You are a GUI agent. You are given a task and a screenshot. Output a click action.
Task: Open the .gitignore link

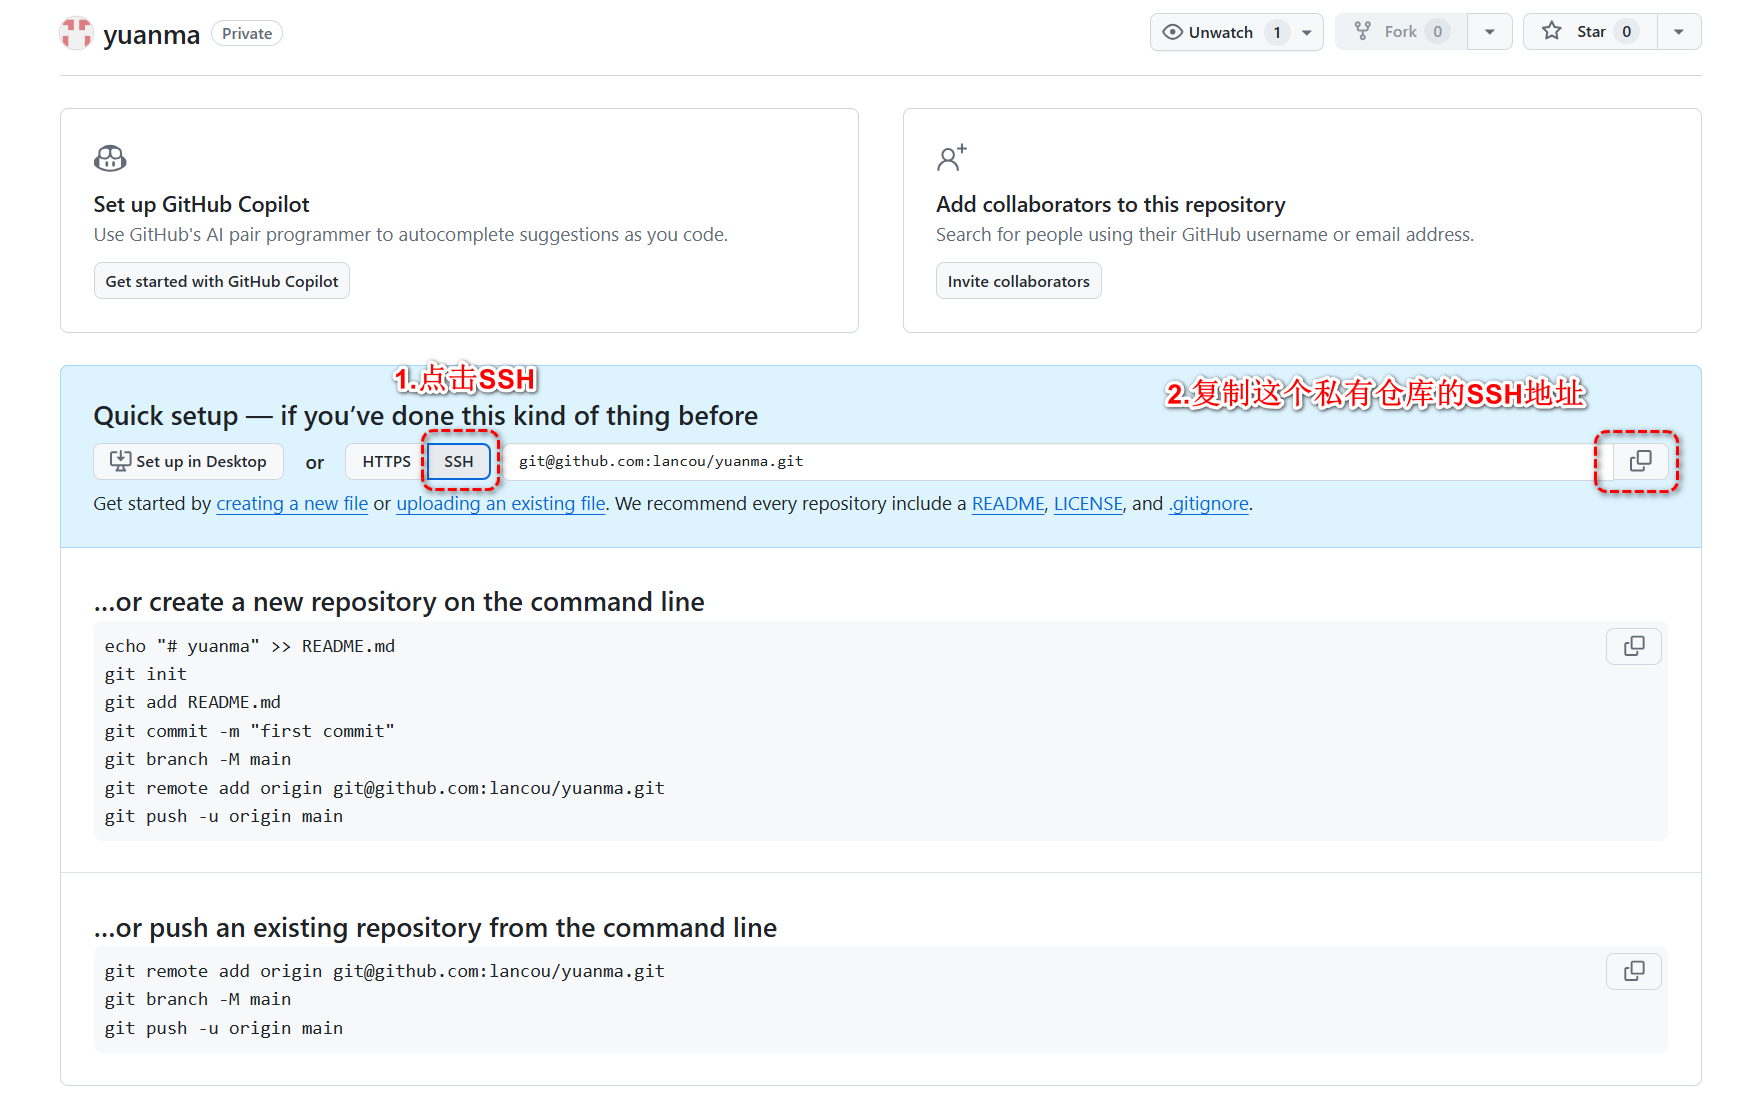tap(1209, 503)
